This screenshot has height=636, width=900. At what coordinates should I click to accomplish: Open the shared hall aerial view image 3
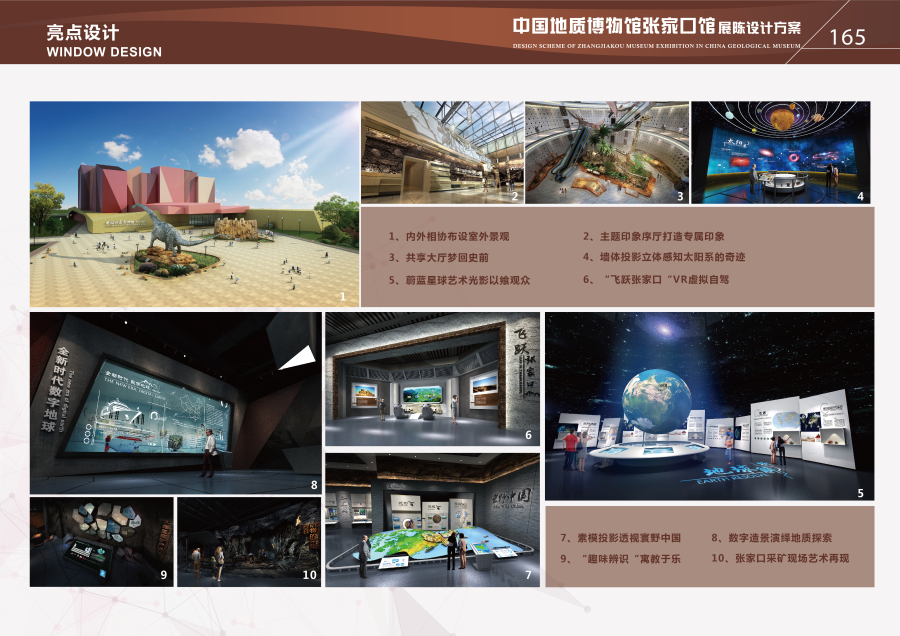605,152
